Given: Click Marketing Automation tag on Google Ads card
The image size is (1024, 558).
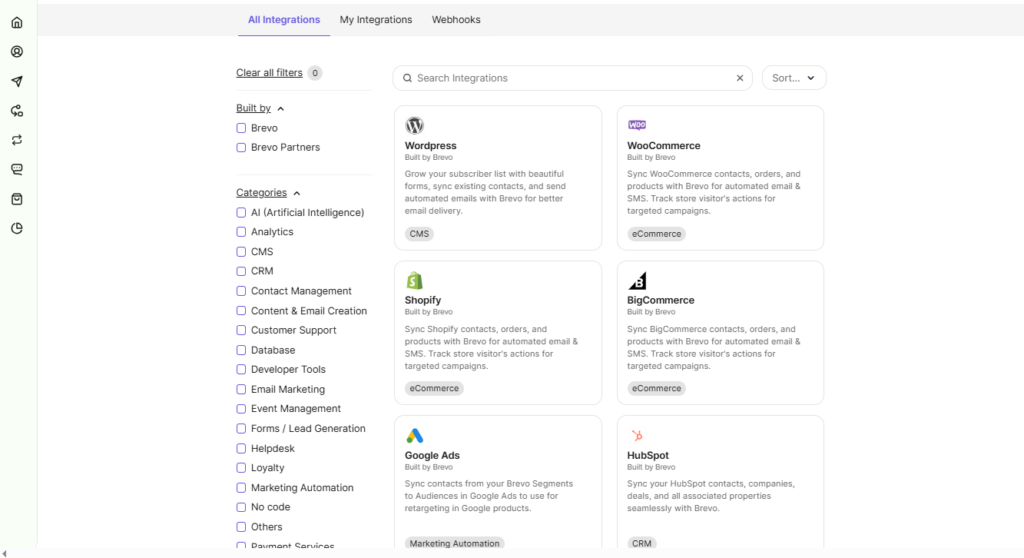Looking at the screenshot, I should [455, 543].
